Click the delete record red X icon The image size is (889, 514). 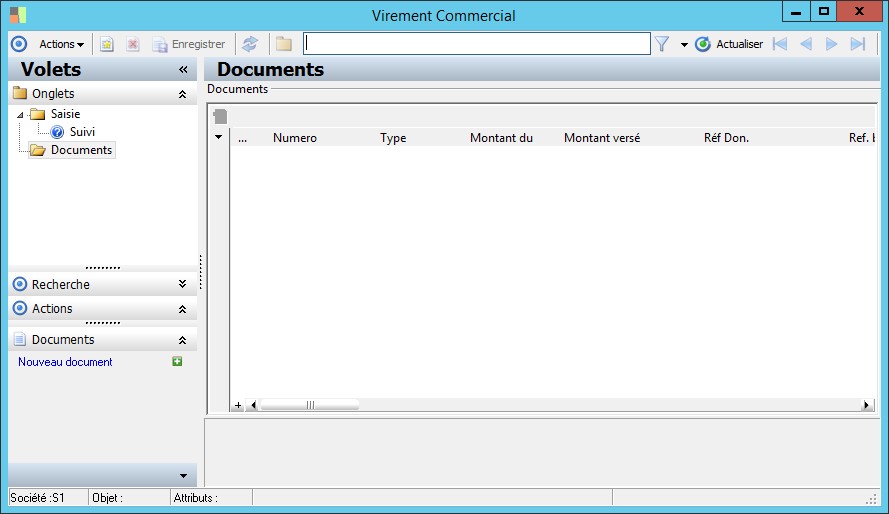pos(133,44)
